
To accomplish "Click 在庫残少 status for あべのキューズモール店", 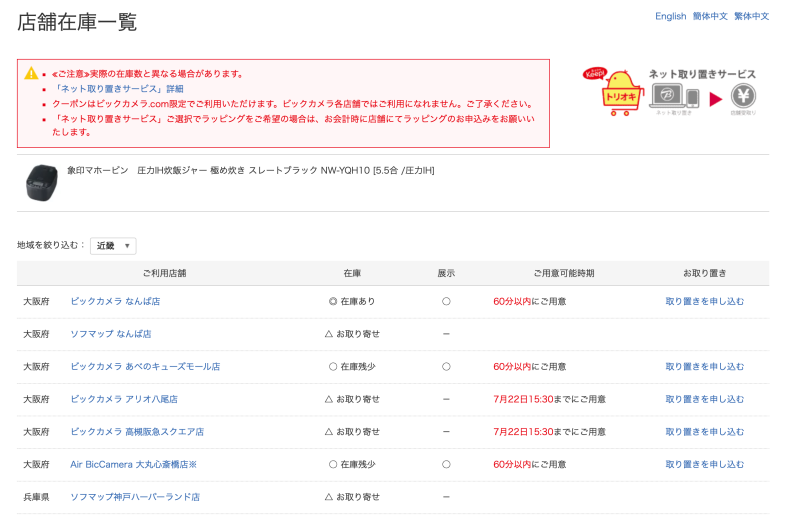I will point(352,367).
